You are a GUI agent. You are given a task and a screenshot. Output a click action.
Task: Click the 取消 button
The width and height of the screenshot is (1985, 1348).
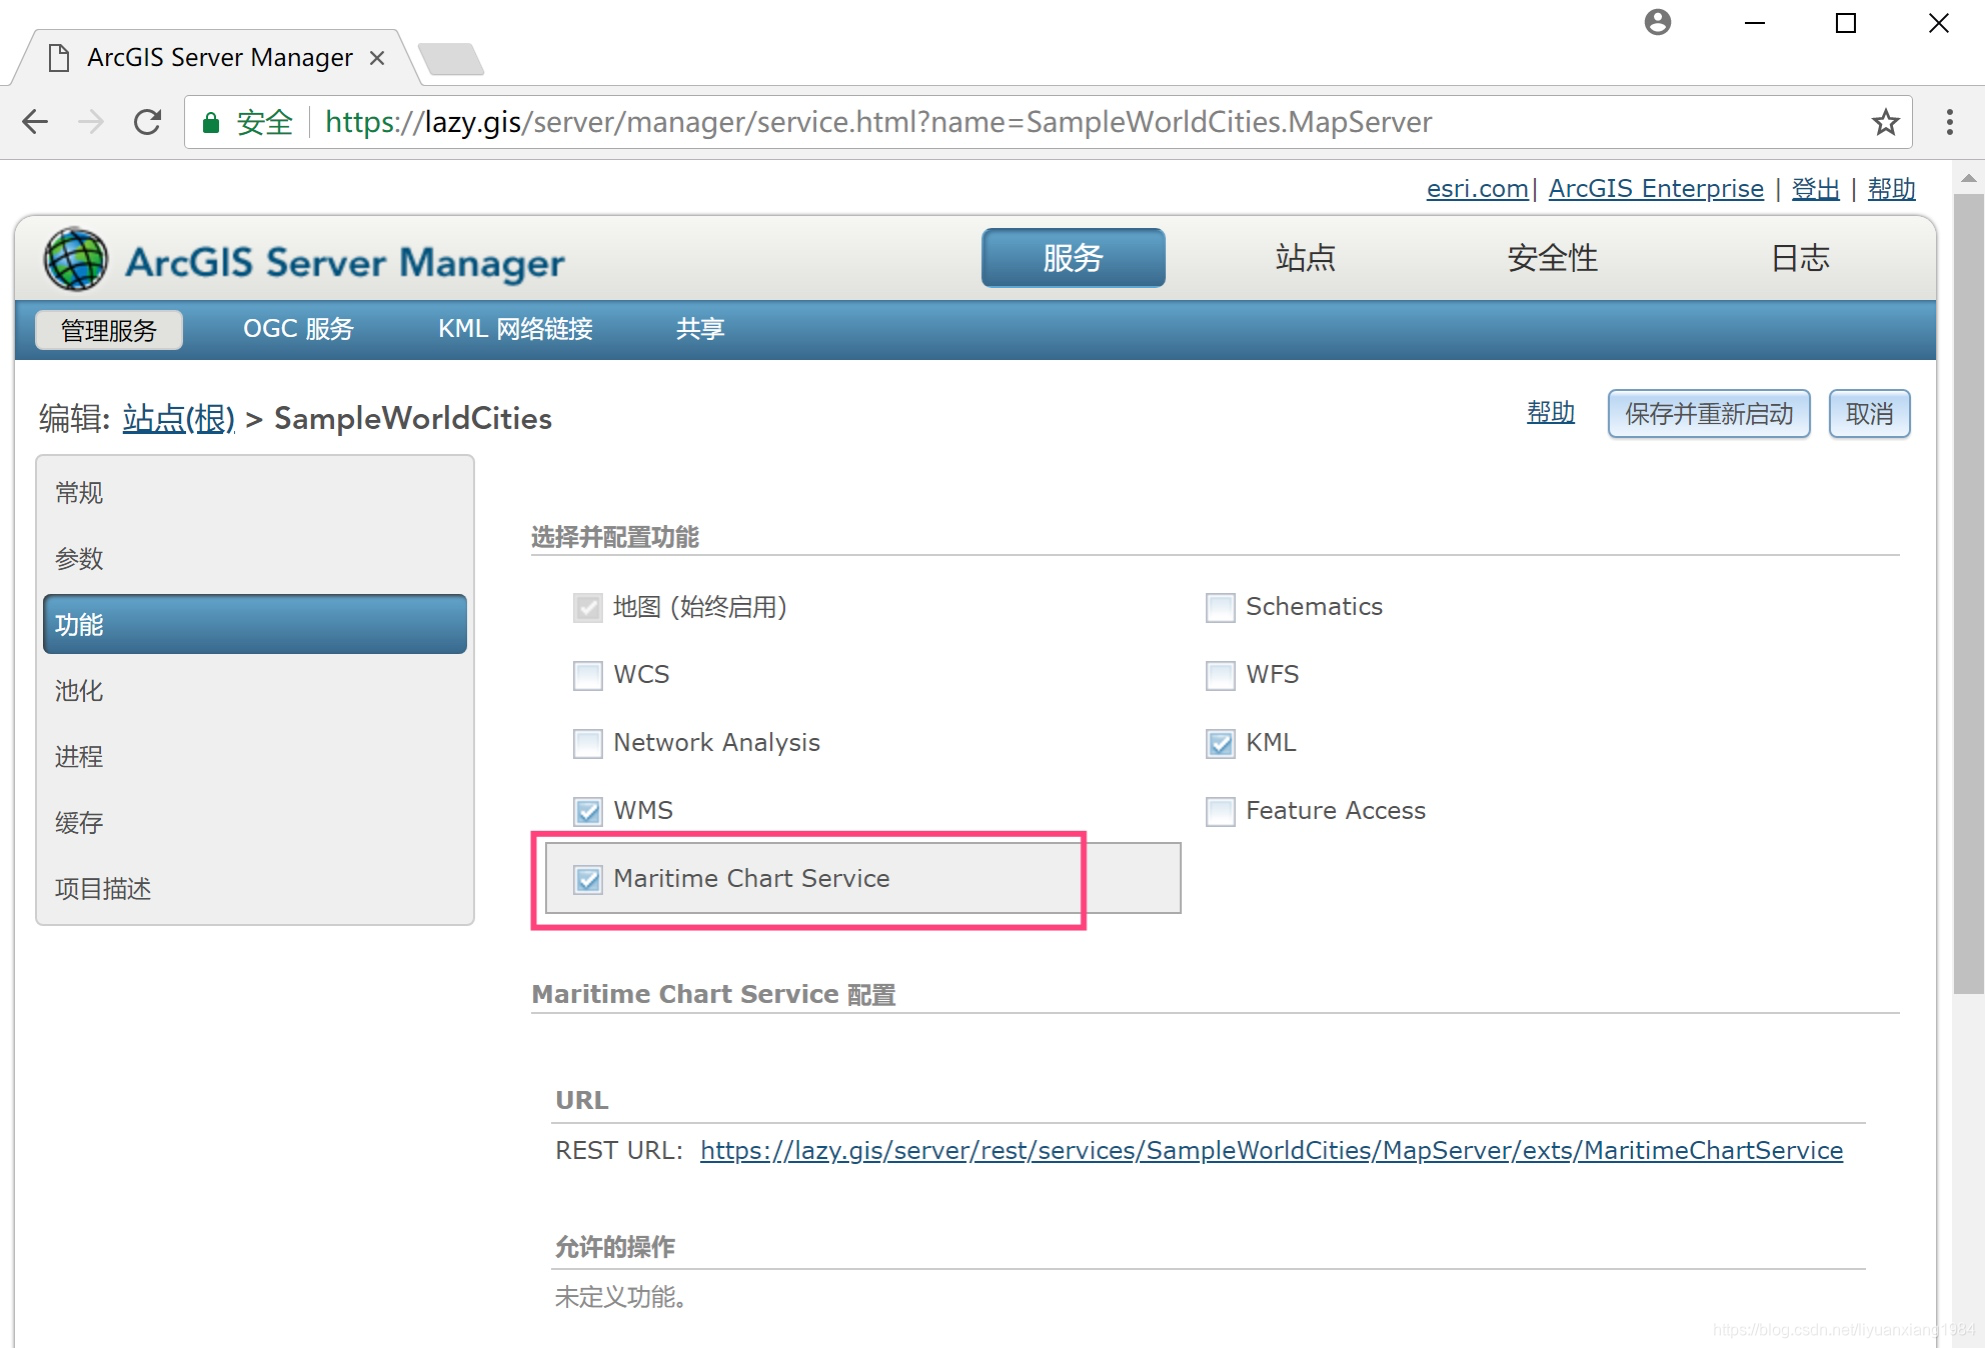pos(1869,414)
